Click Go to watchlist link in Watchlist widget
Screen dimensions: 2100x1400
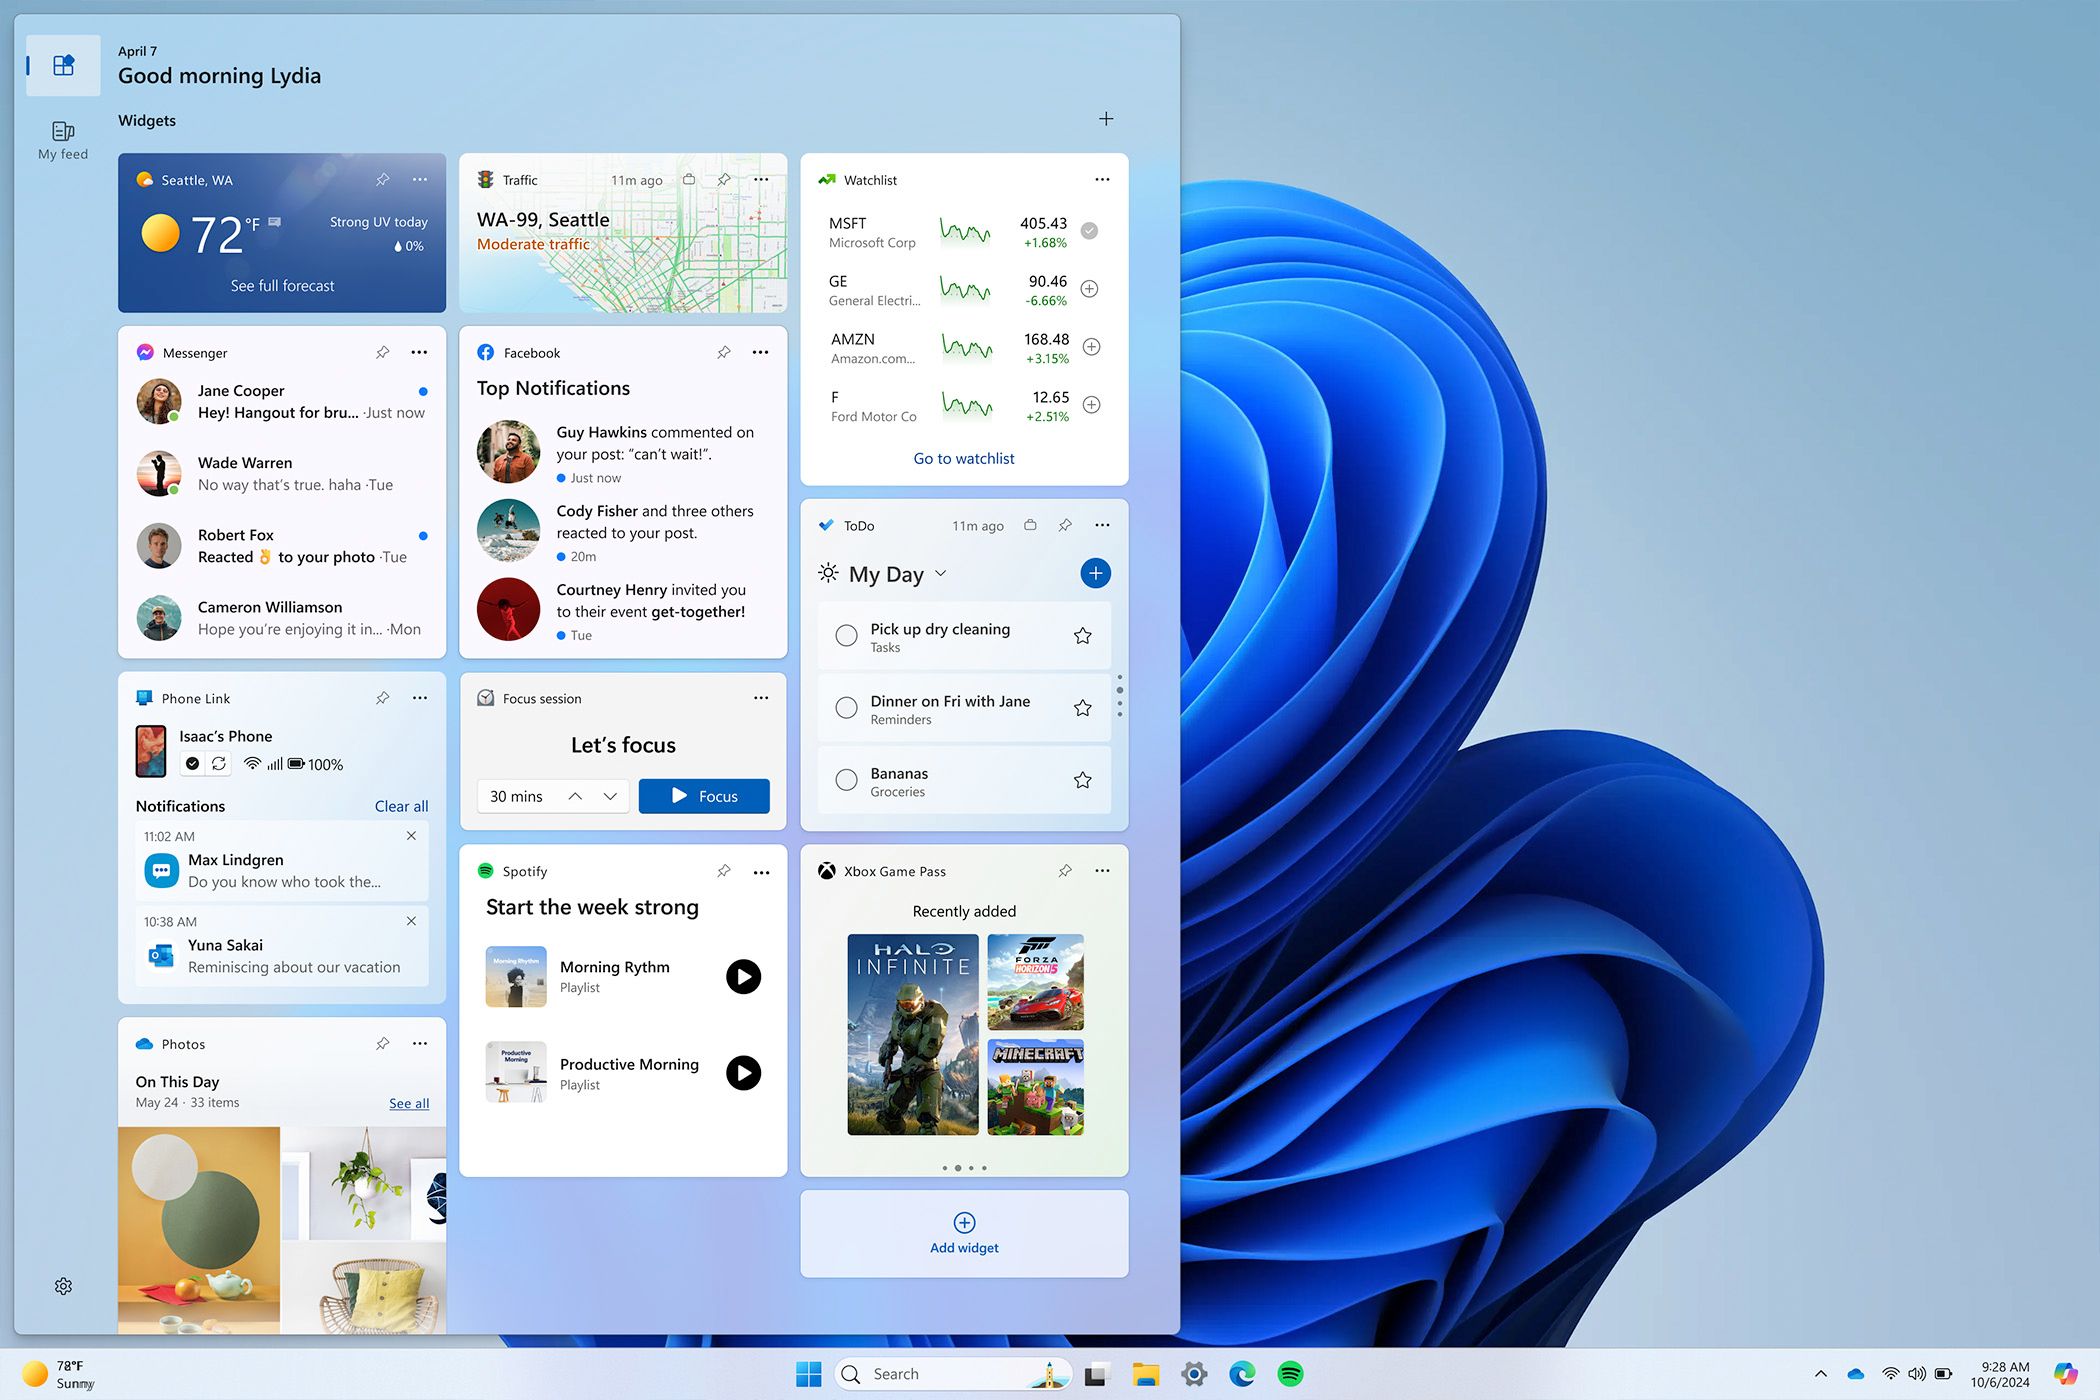964,458
